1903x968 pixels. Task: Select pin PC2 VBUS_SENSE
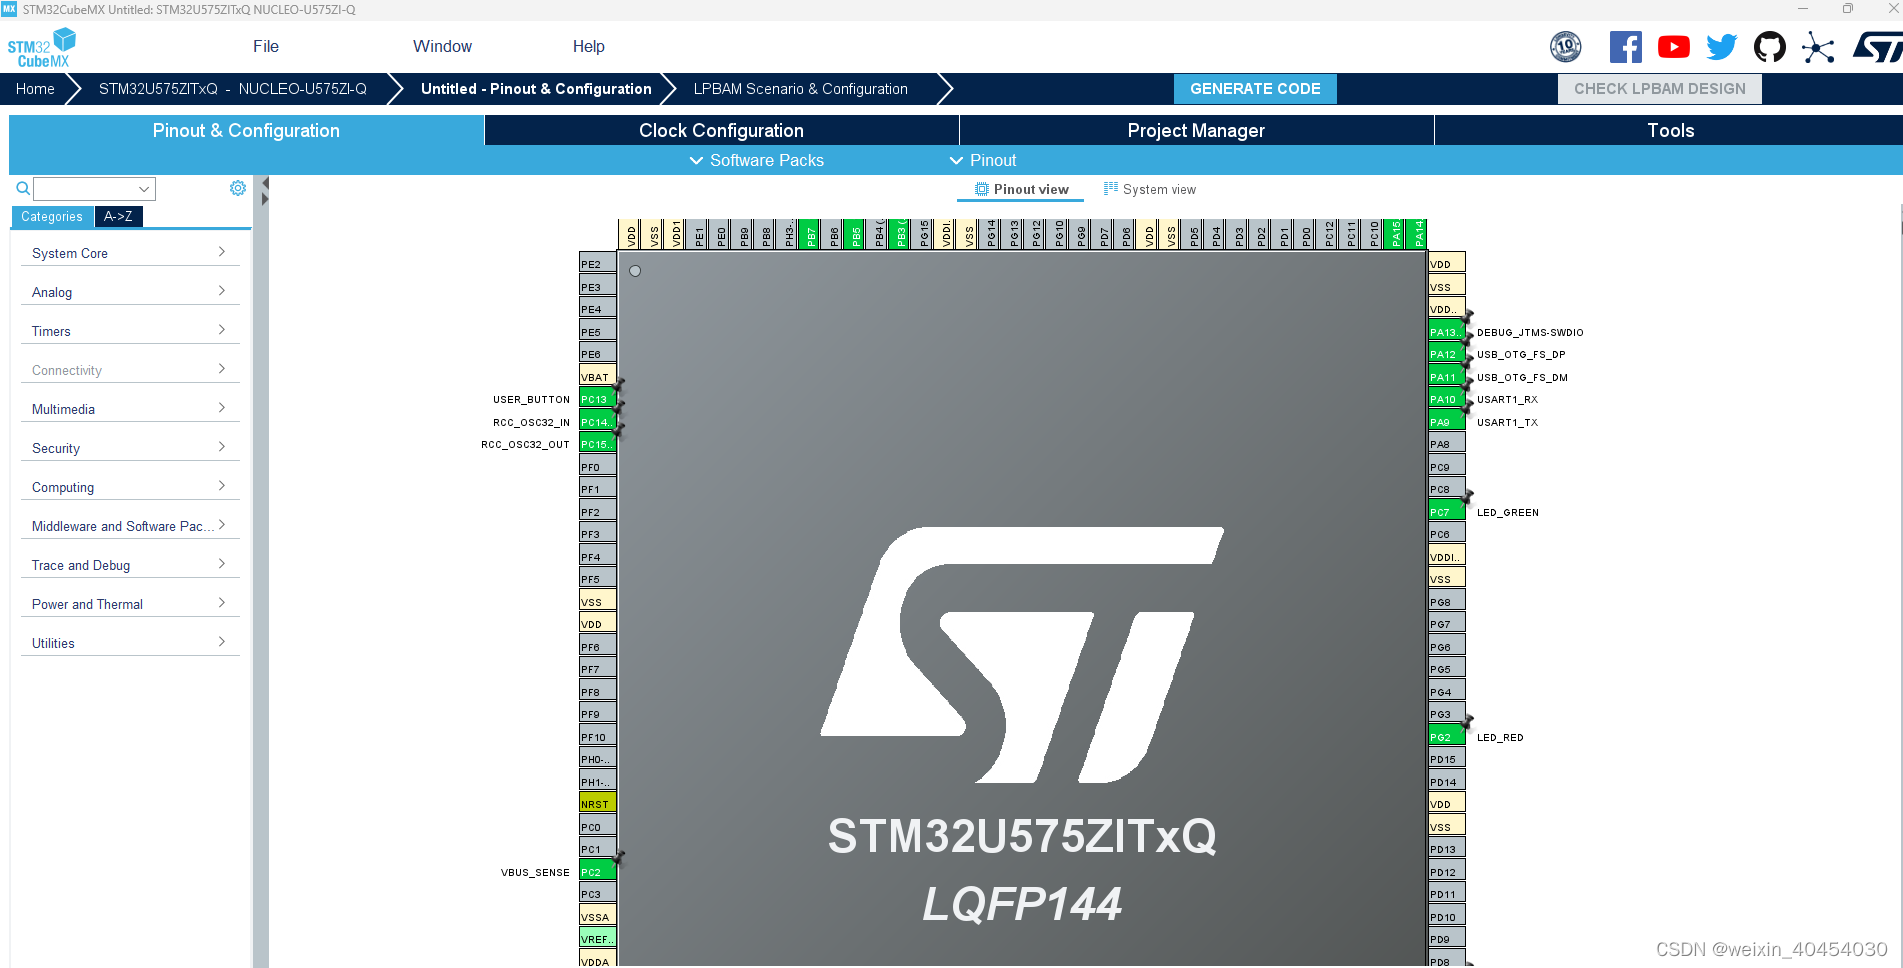pos(597,872)
